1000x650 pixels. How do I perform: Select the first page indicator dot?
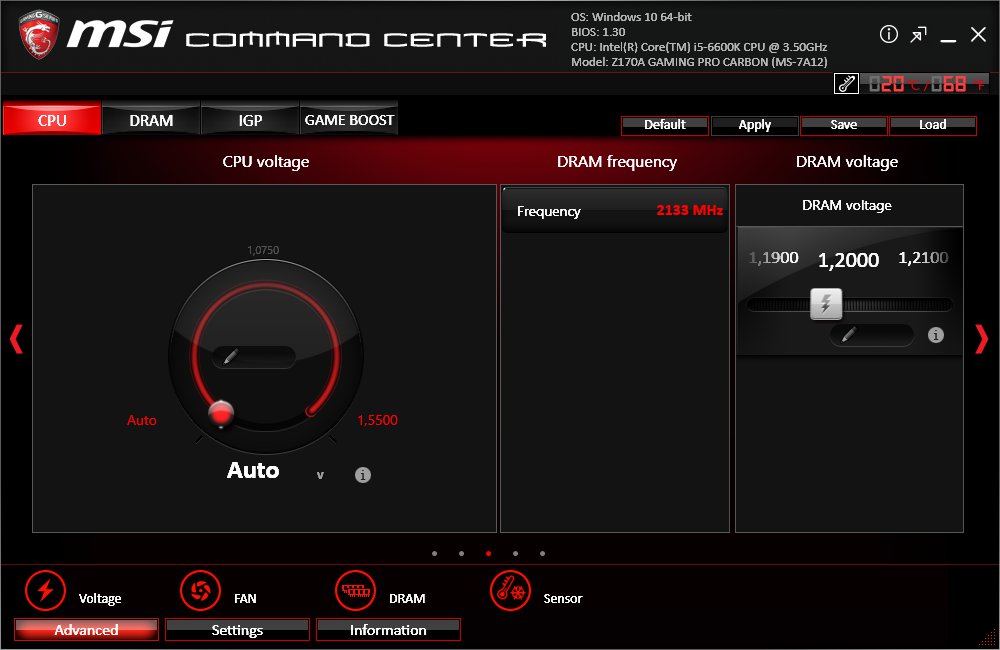[434, 553]
